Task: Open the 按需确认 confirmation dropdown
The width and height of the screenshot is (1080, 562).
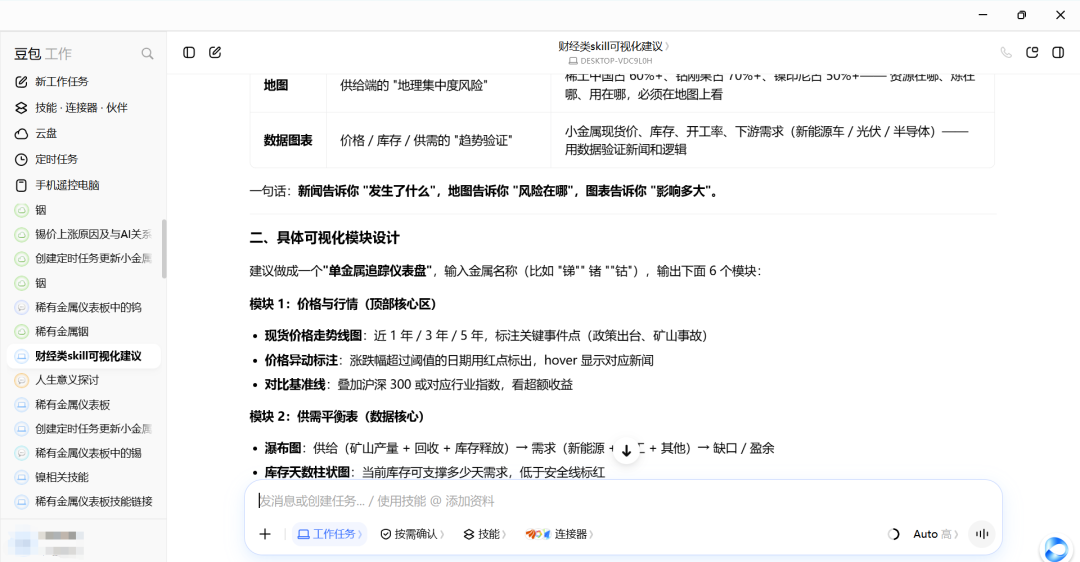Action: click(412, 534)
